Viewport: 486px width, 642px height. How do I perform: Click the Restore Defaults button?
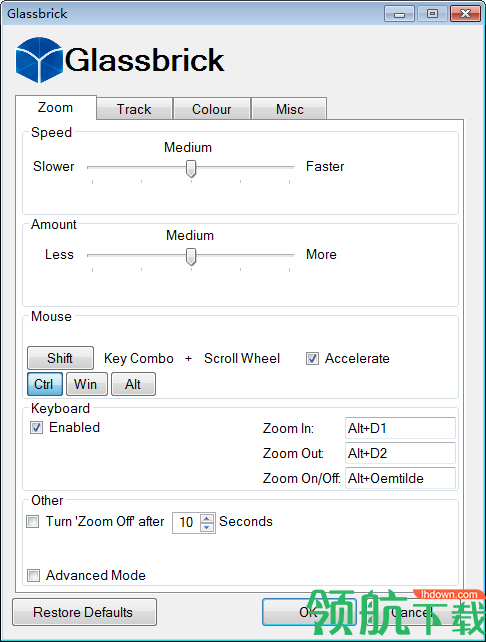click(84, 612)
